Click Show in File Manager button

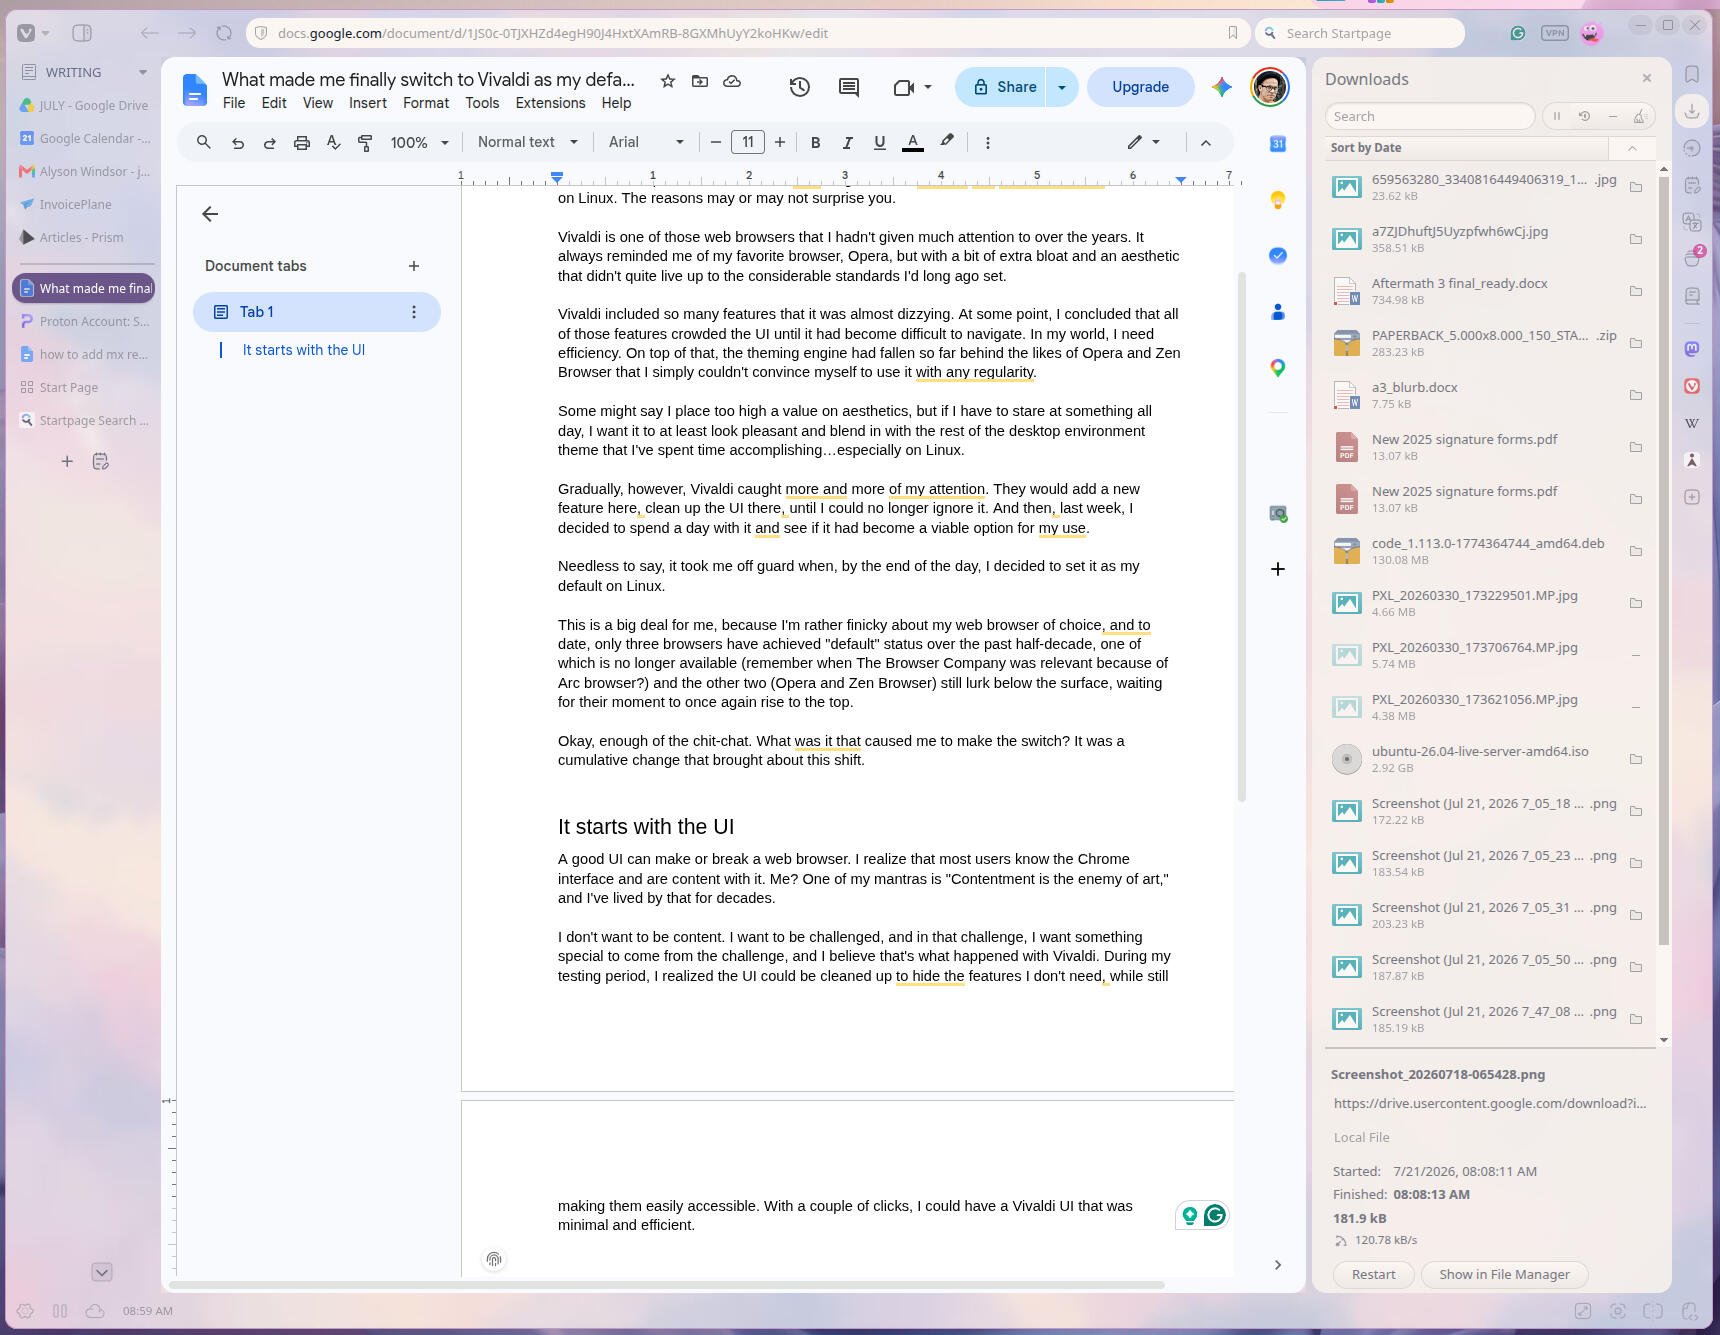tap(1504, 1274)
